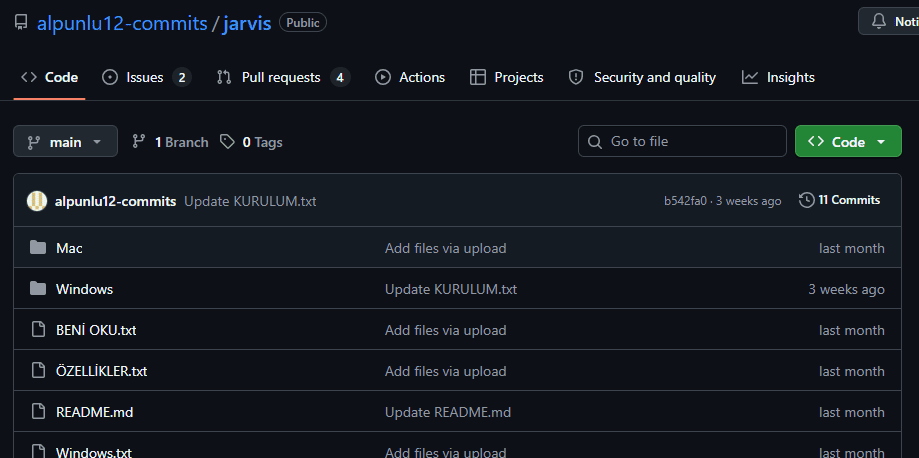The height and width of the screenshot is (458, 919).
Task: Click the file icon for README.md
Action: pyautogui.click(x=38, y=412)
